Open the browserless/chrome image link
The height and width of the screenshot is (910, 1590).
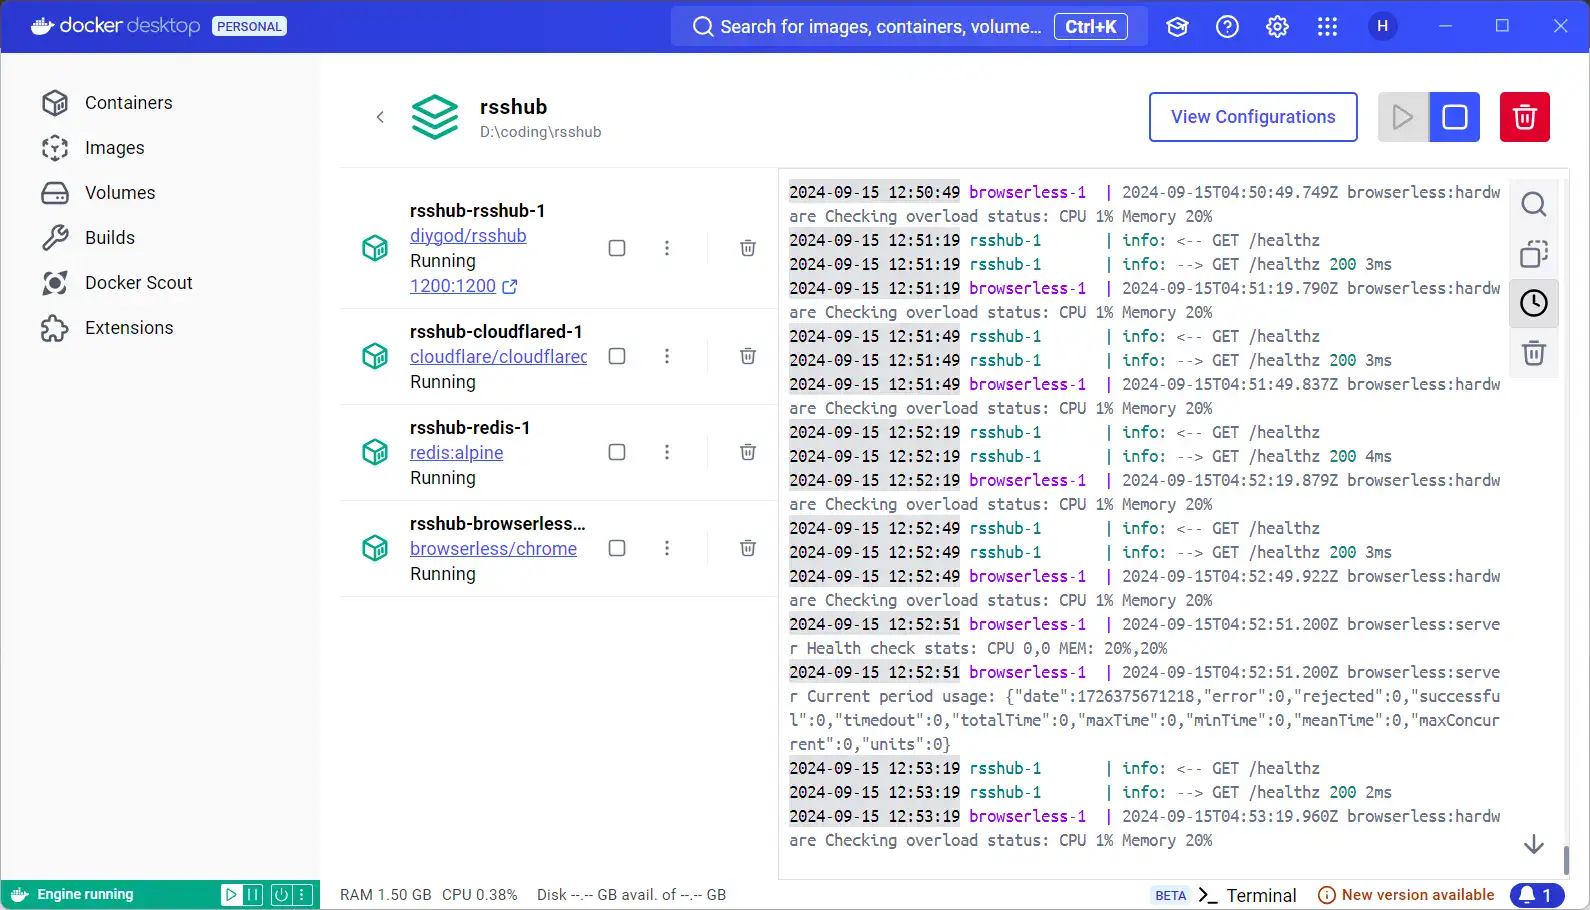[493, 549]
